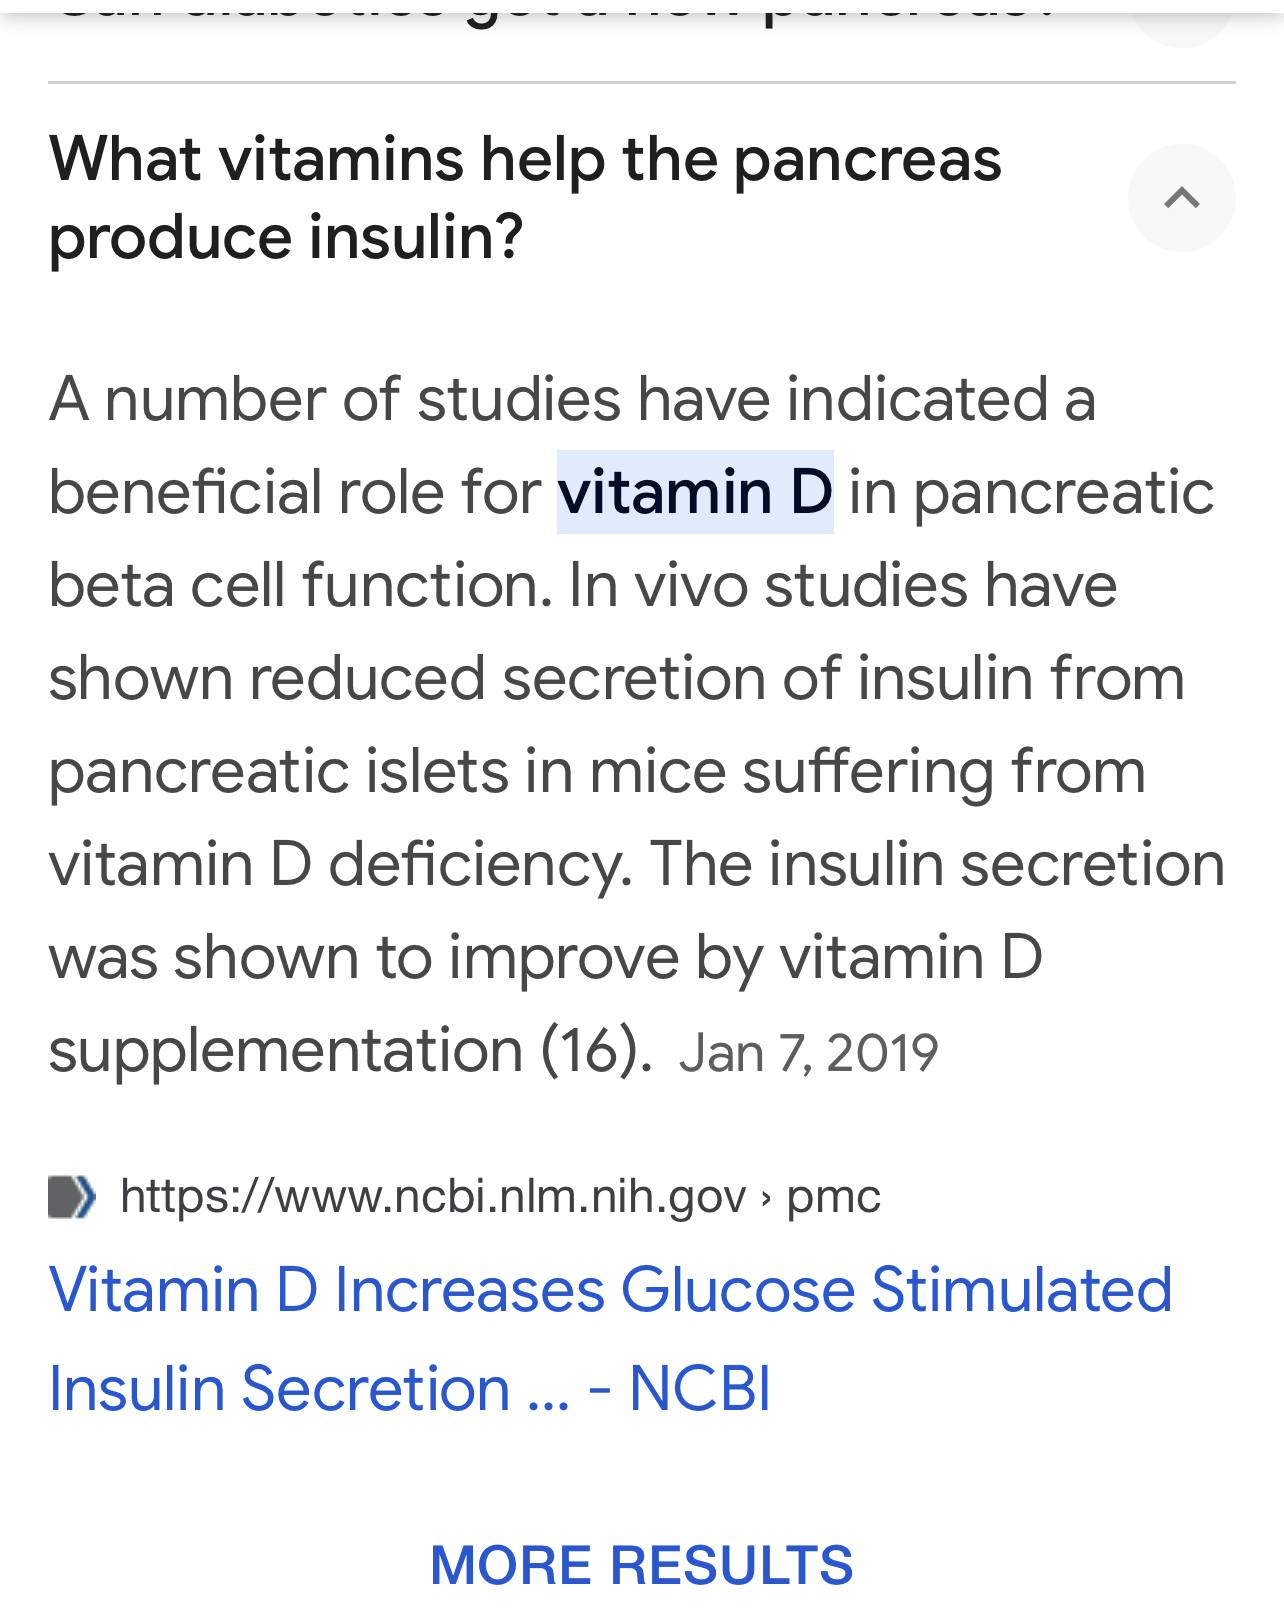Viewport: 1284px width, 1613px height.
Task: Tap the highlighted "vitamin D" answer text
Action: tap(695, 492)
